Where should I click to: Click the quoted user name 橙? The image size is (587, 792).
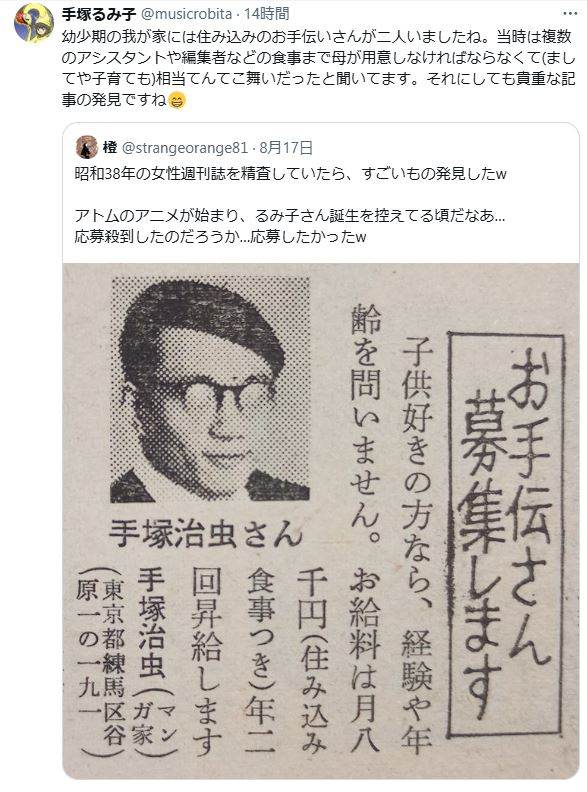click(110, 147)
